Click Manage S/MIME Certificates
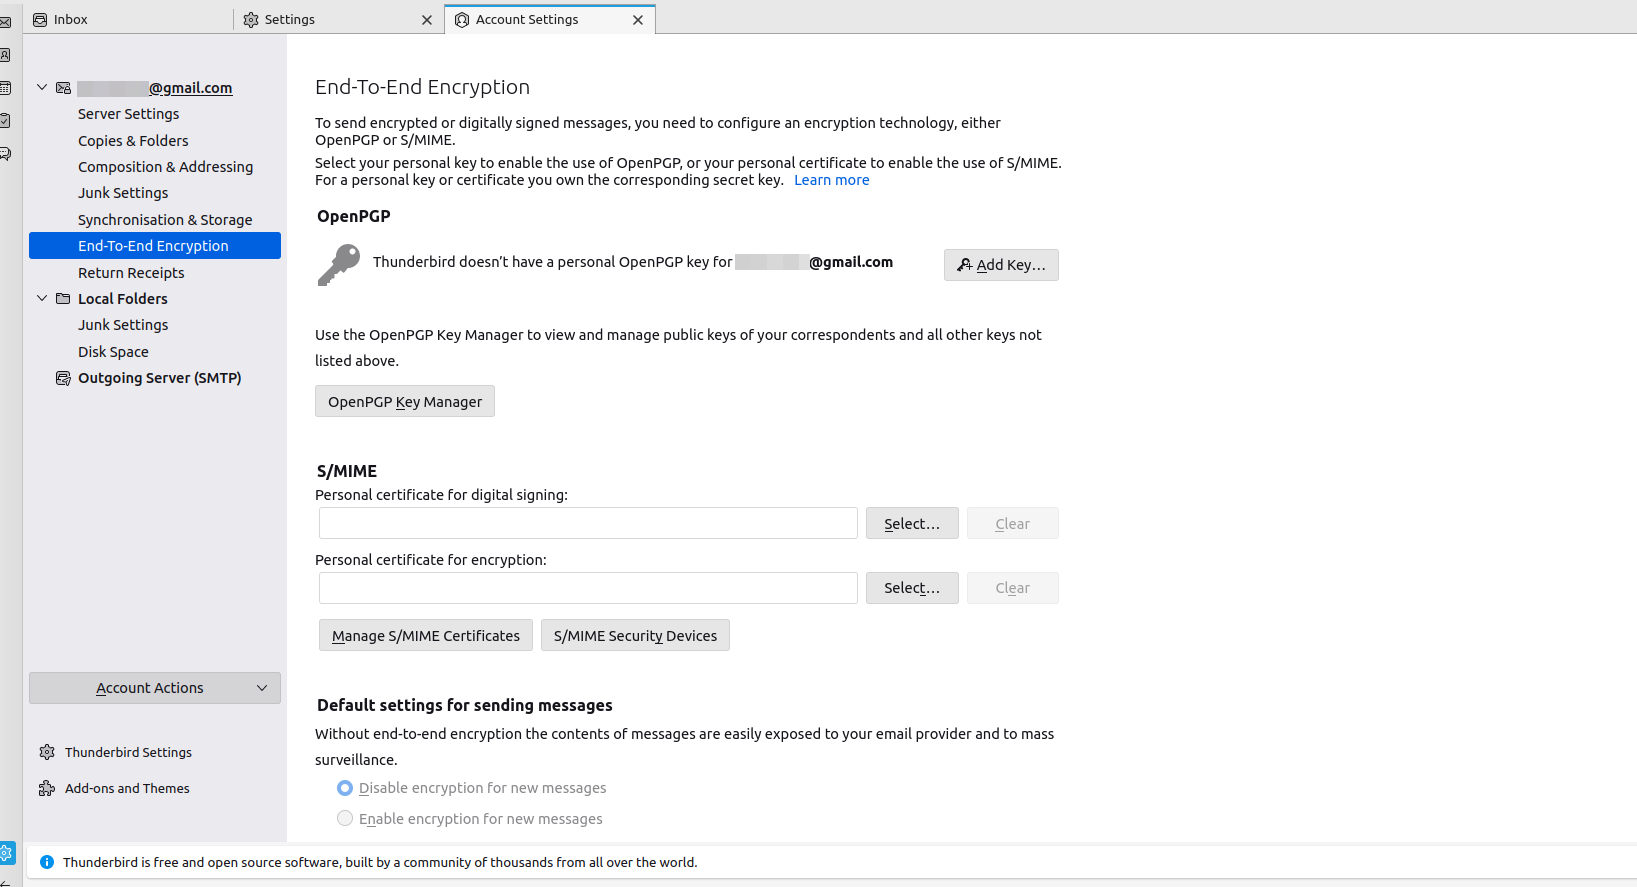This screenshot has height=887, width=1637. tap(426, 635)
